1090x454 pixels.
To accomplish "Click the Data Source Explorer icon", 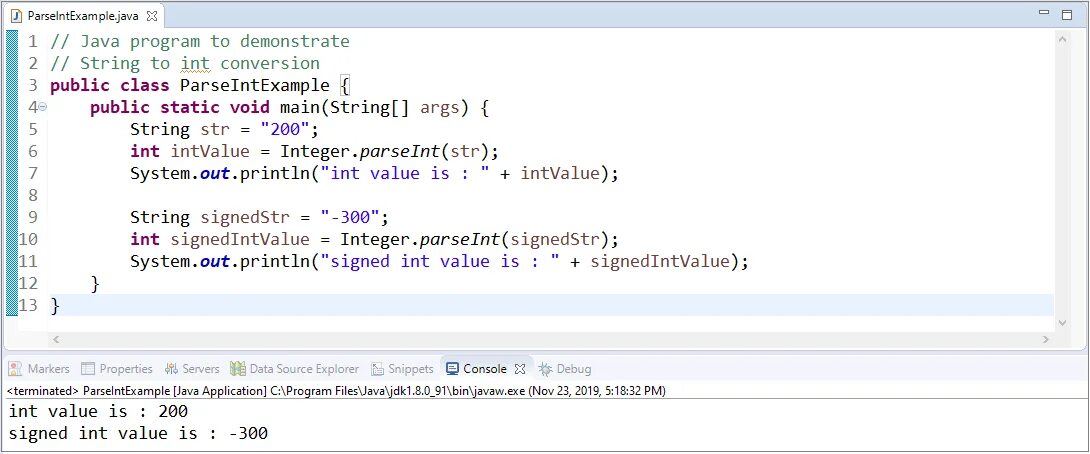I will pos(238,368).
